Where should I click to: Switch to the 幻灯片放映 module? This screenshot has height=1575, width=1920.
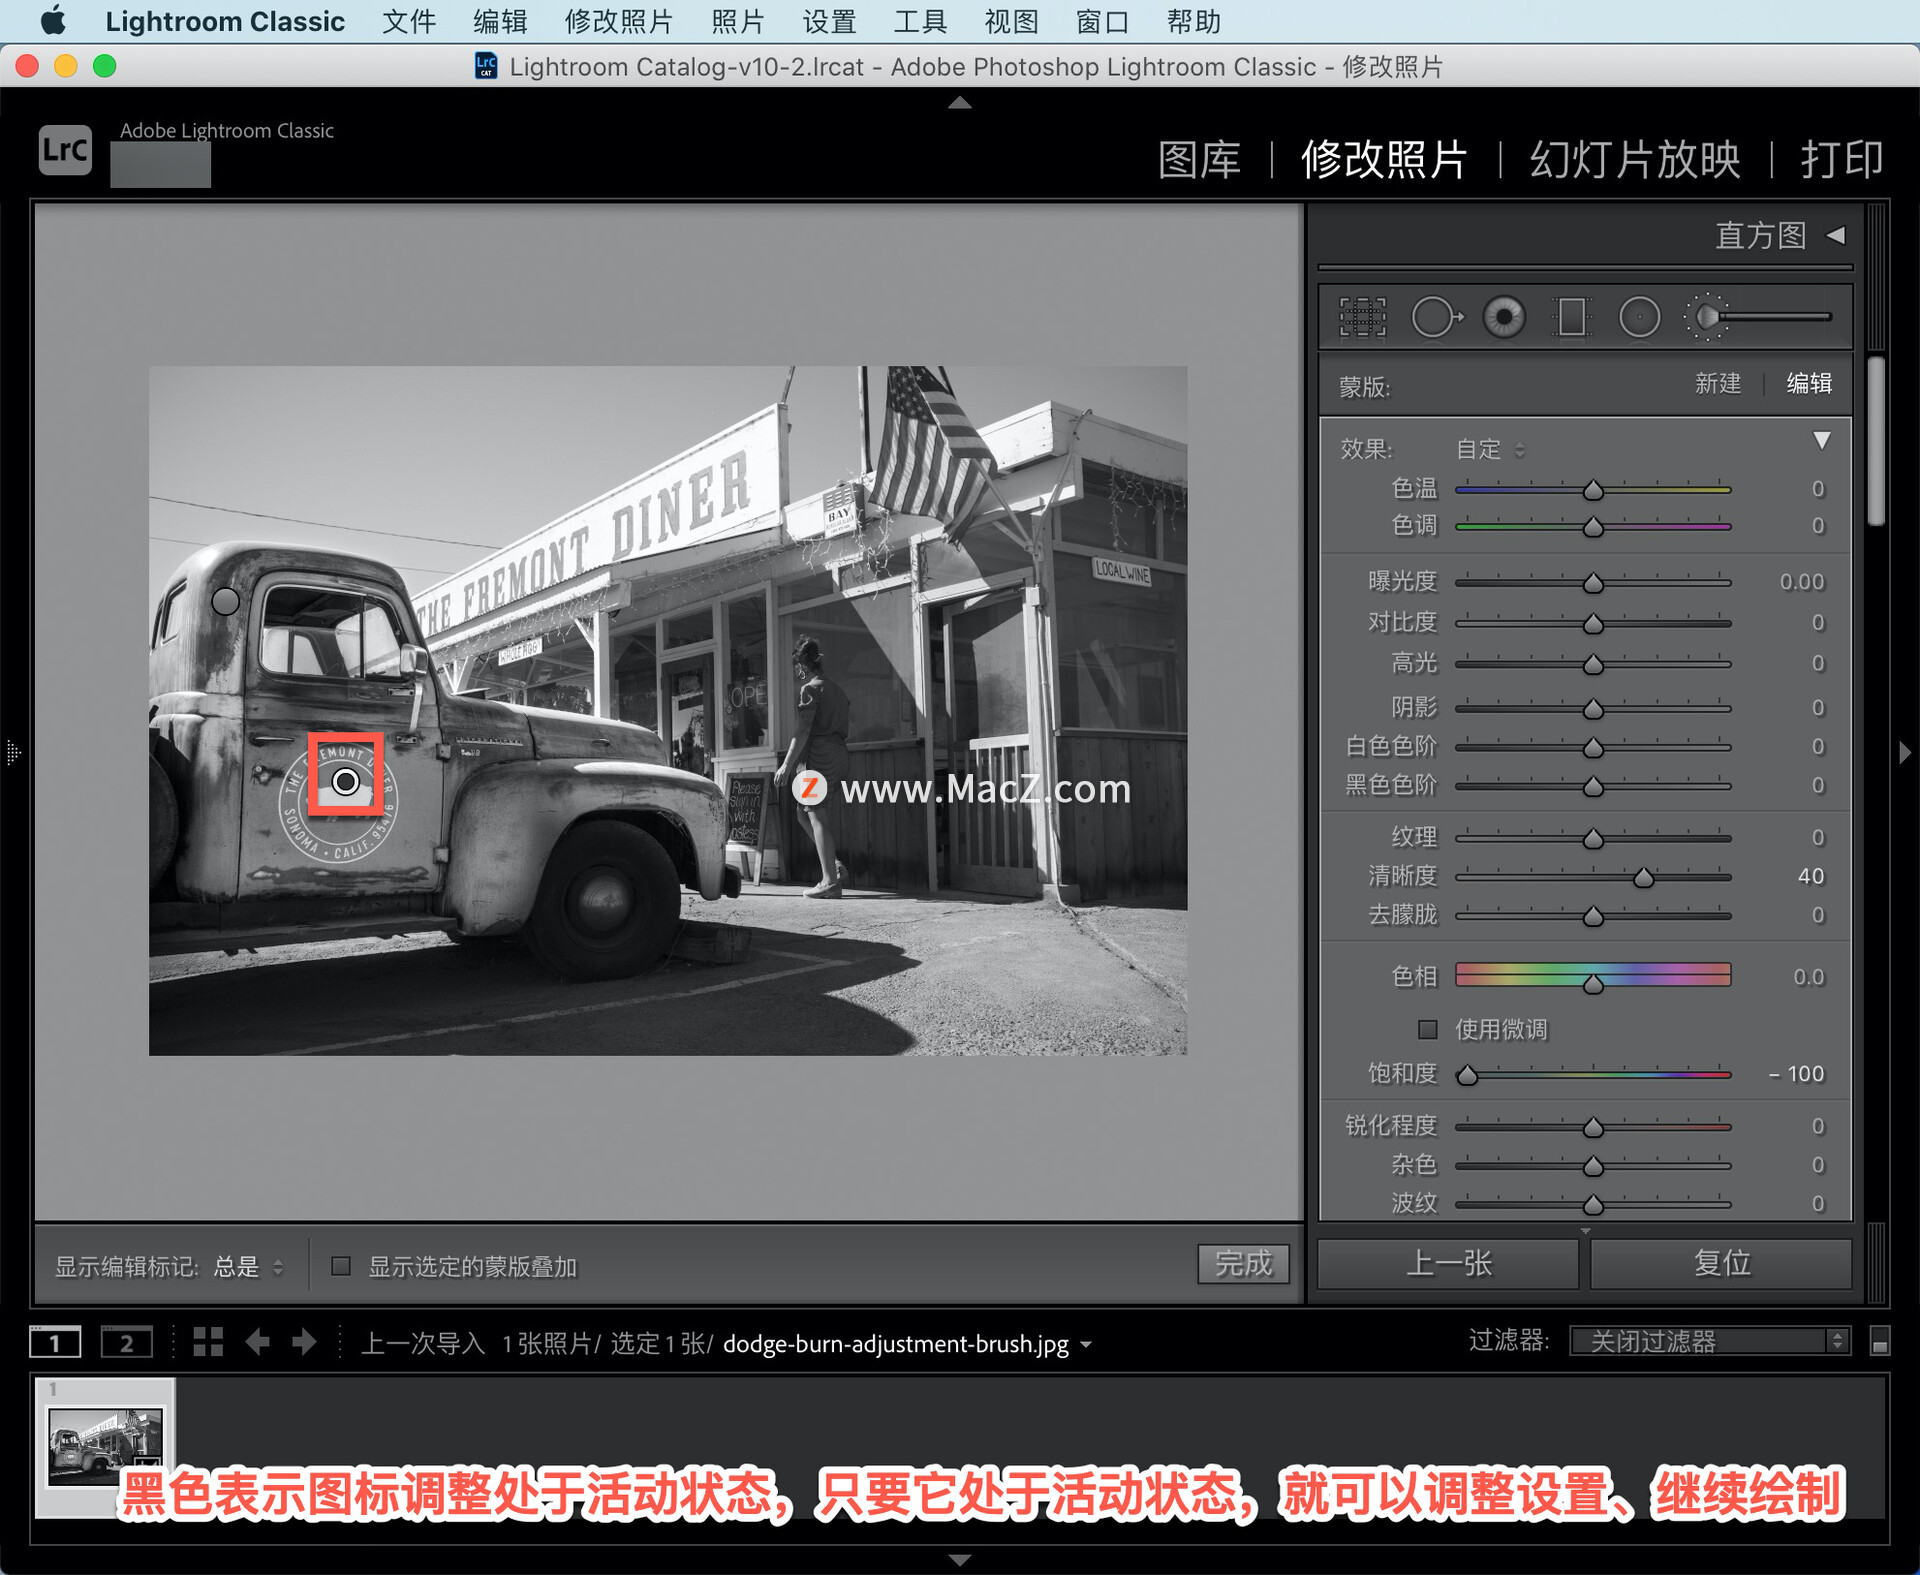point(1635,159)
